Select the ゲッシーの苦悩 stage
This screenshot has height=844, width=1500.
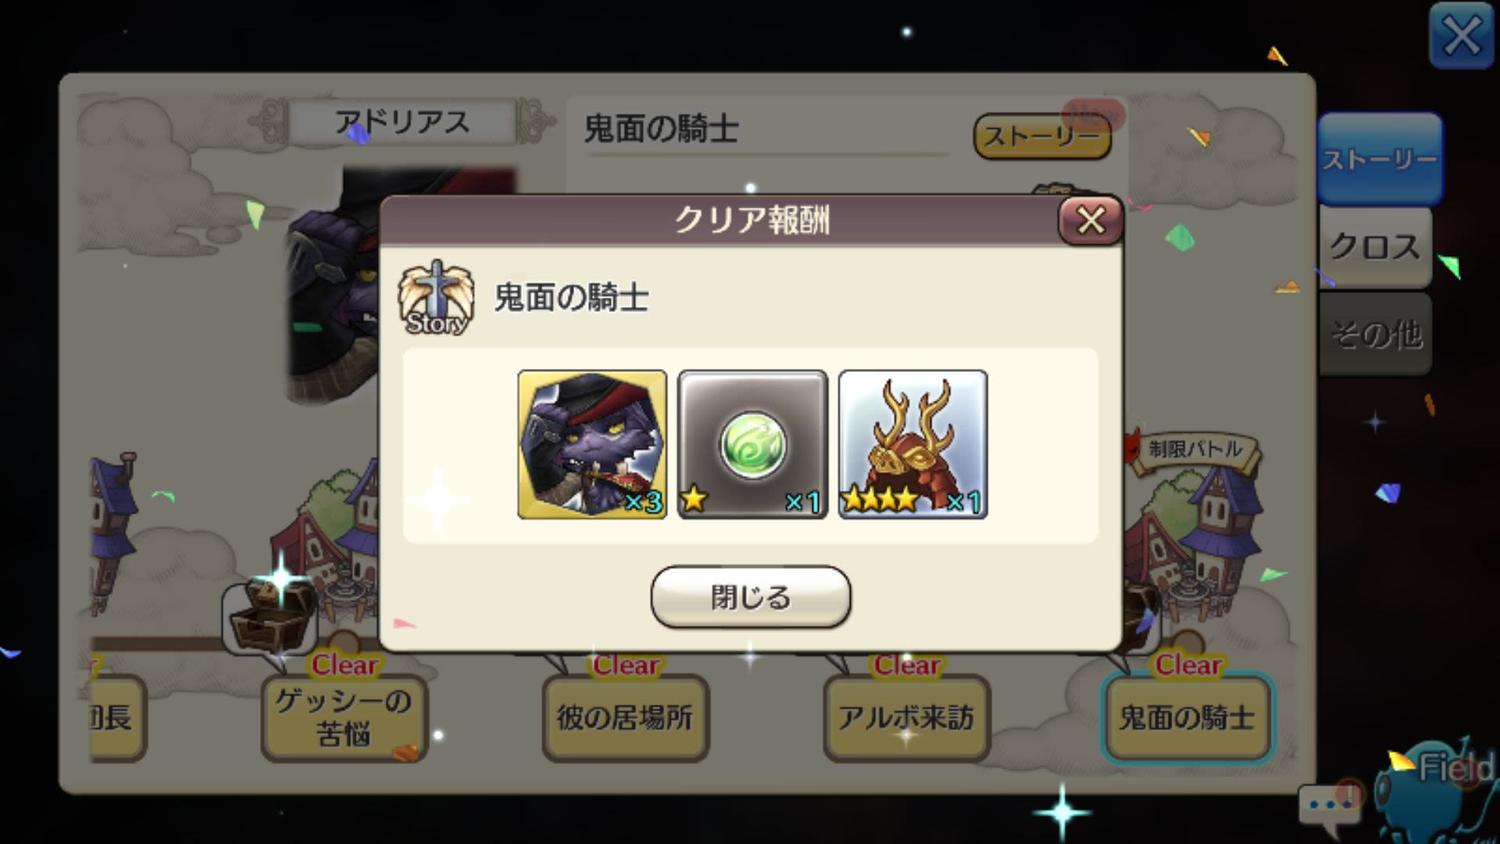(345, 717)
